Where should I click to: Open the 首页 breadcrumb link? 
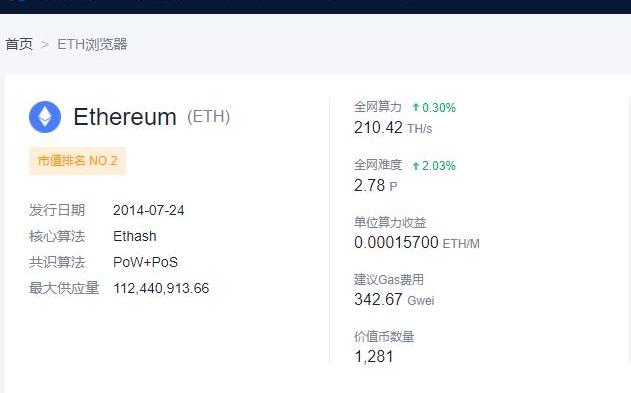[x=19, y=44]
